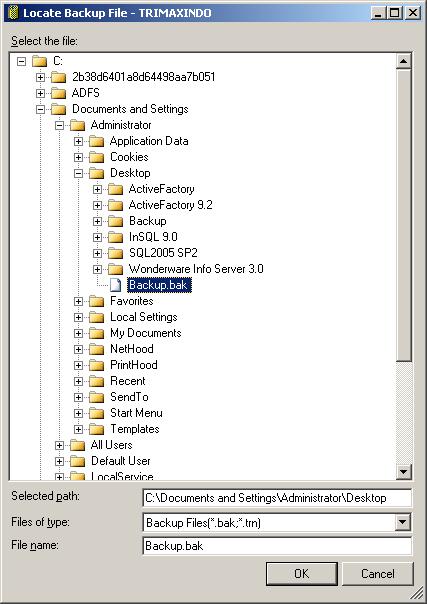Select the ActiveFactory folder label
427x604 pixels.
[x=161, y=189]
